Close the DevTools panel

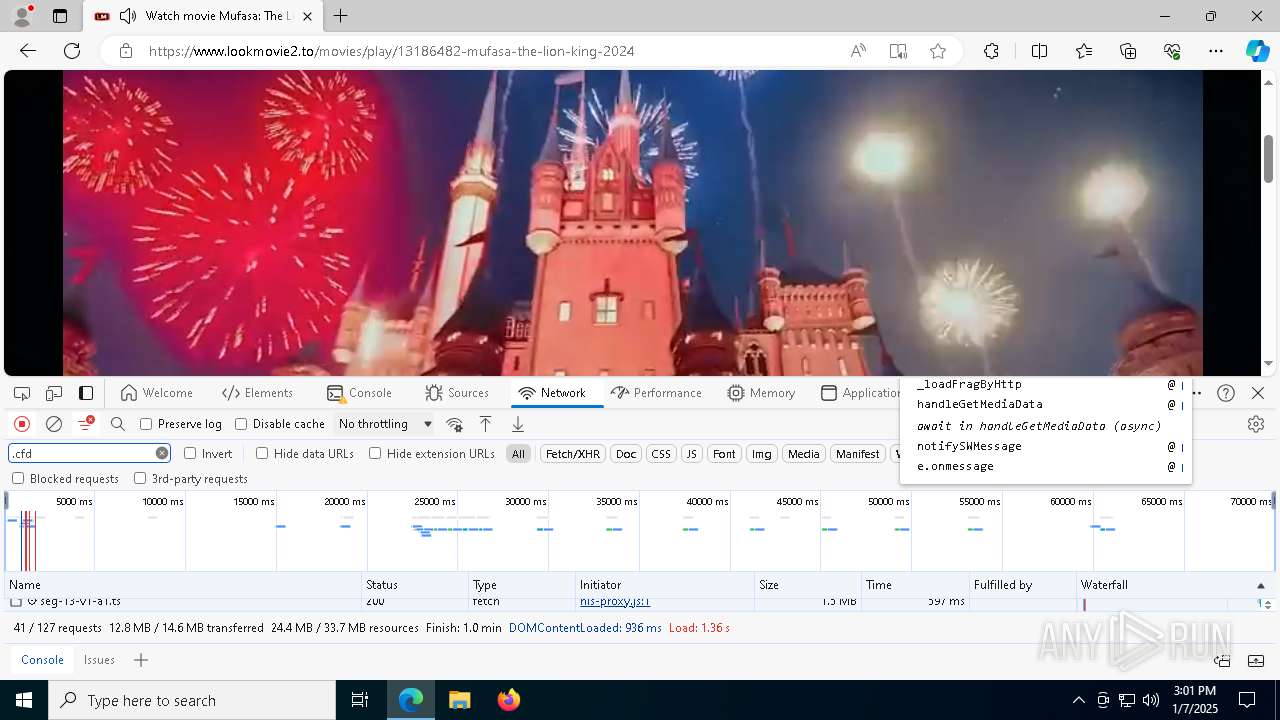tap(1258, 393)
